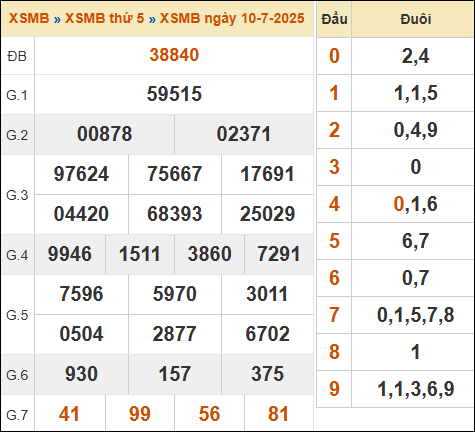
Task: Select head digit 7 row
Action: click(x=395, y=315)
